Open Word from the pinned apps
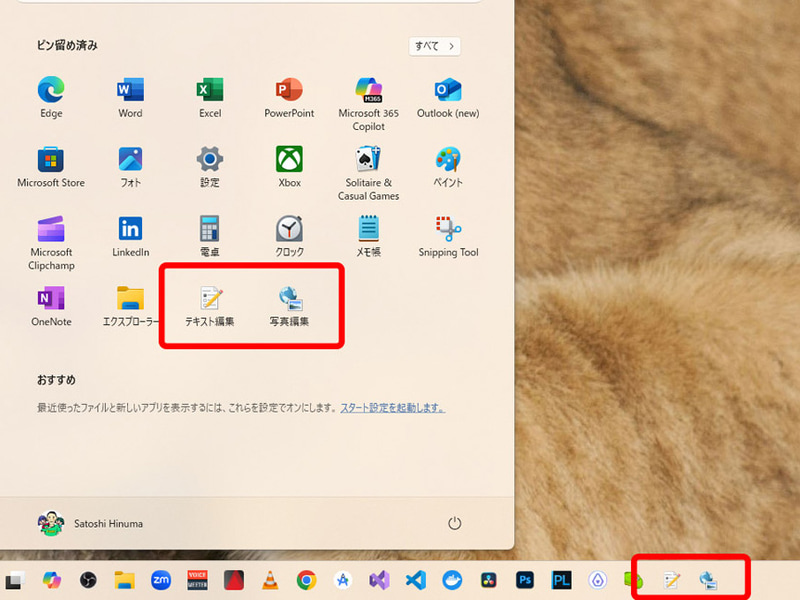 click(x=128, y=89)
